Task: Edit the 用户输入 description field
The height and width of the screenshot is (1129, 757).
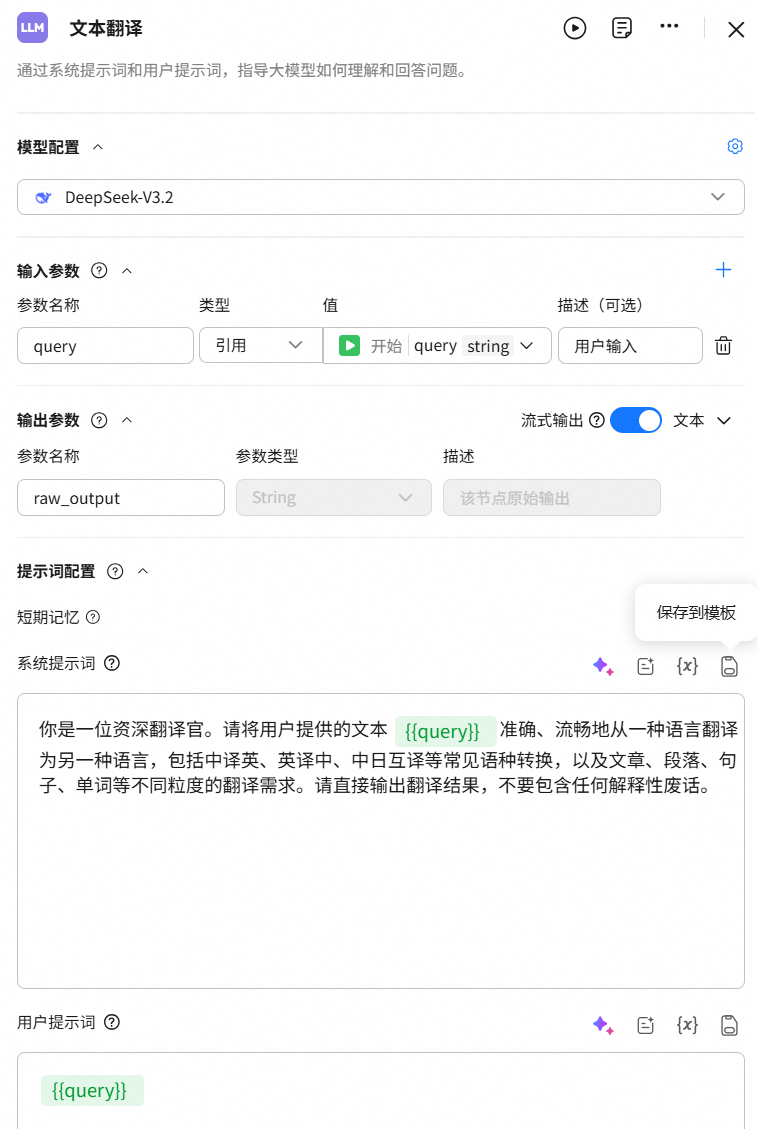Action: click(x=630, y=346)
